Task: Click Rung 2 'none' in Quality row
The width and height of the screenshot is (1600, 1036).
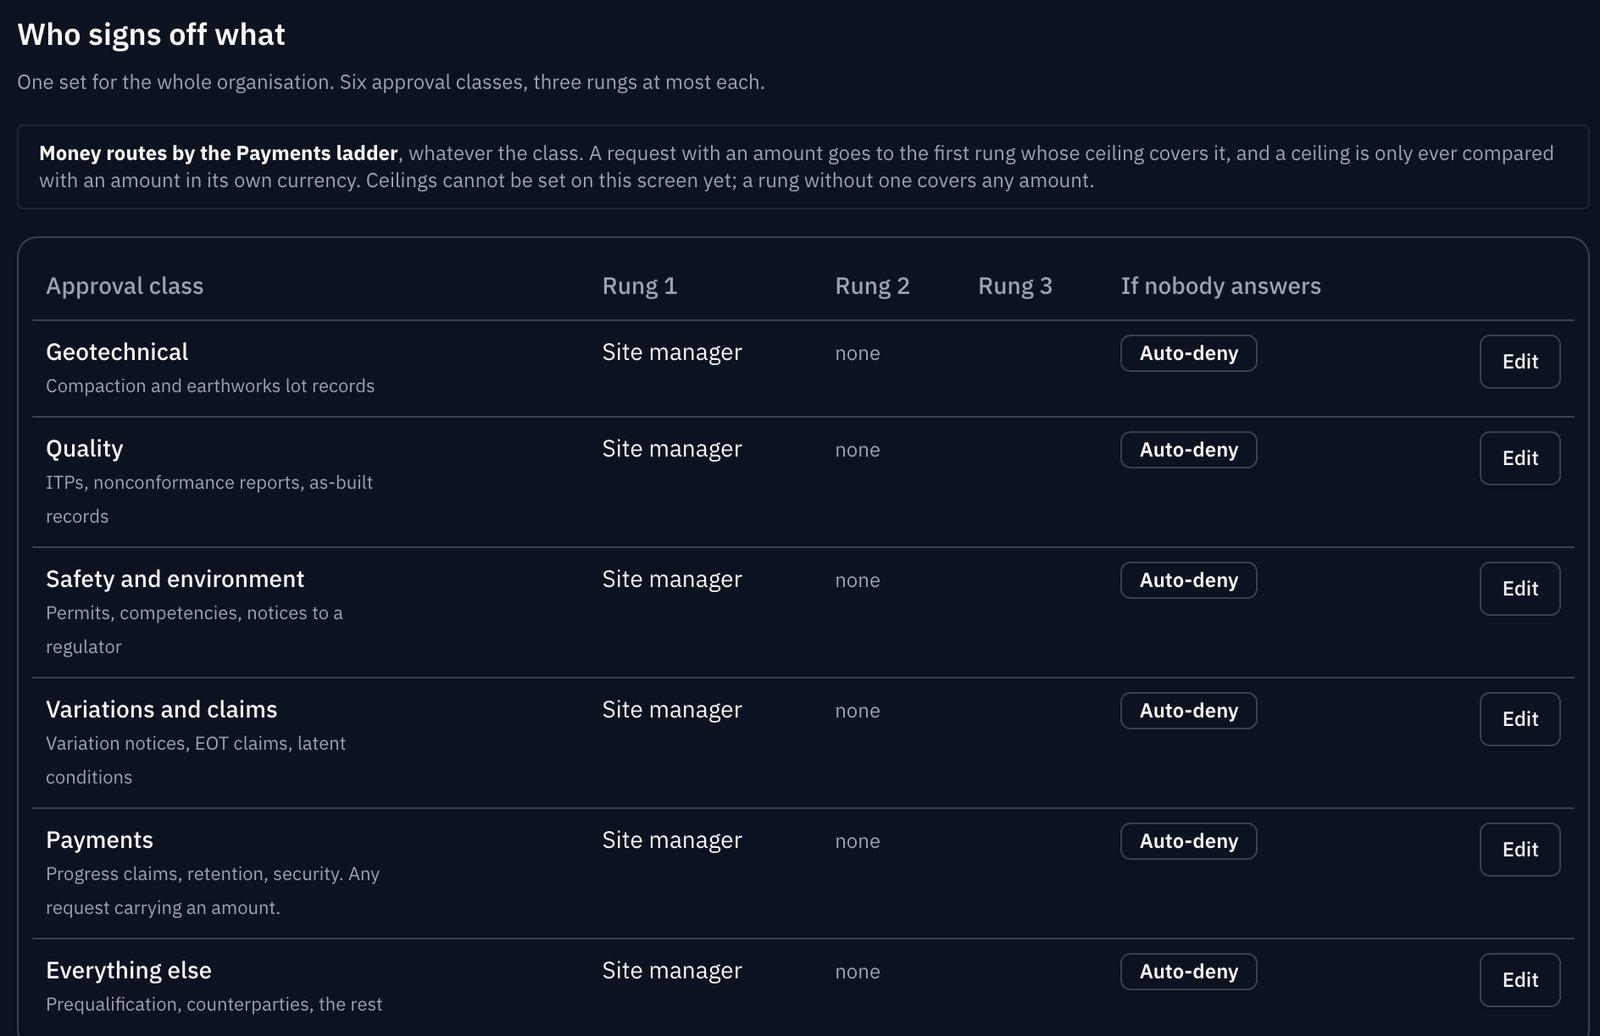Action: click(x=857, y=450)
